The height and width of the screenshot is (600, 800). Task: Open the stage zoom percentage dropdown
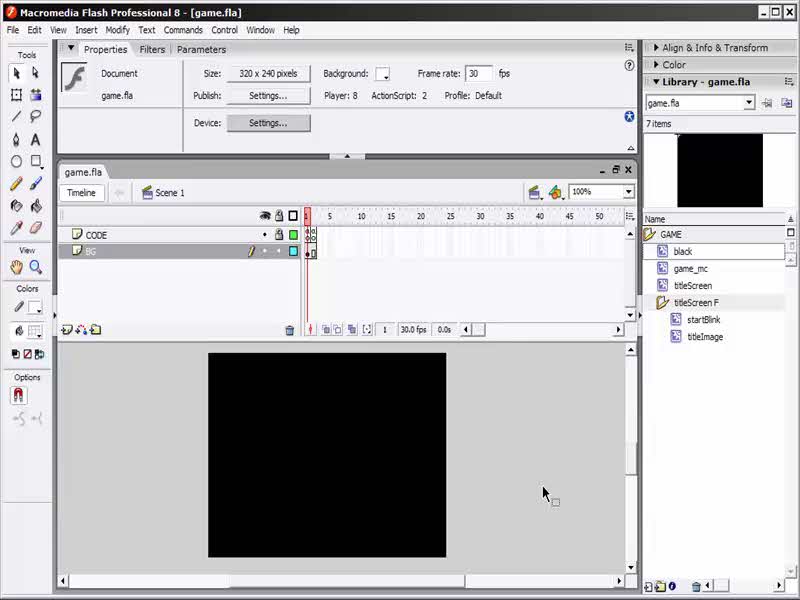coord(628,192)
